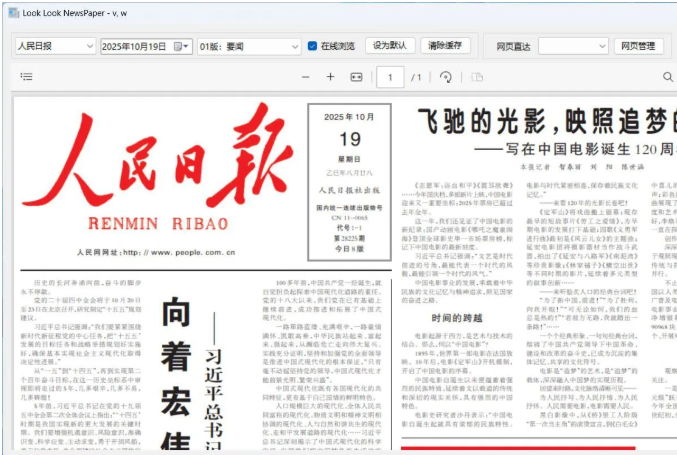Screen dimensions: 677x455
Task: Click the 时间的跨越 subheading
Action: click(x=457, y=318)
